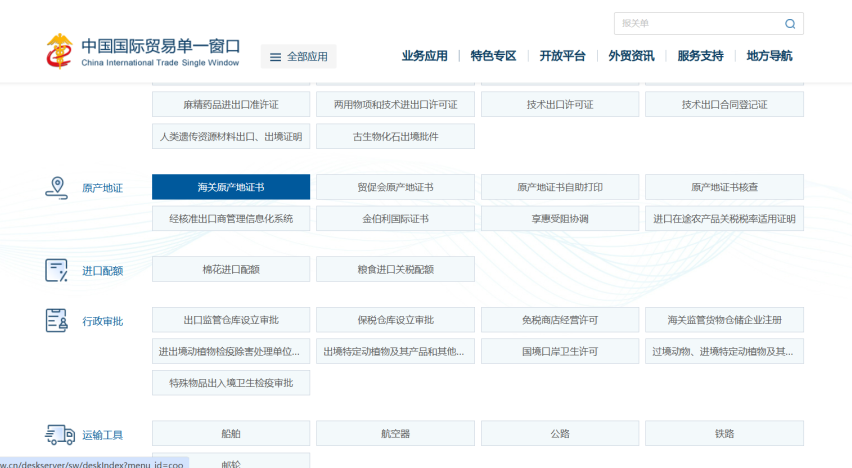Choose 特殊物品出入境卫生检疫审批
The height and width of the screenshot is (468, 852).
[231, 383]
